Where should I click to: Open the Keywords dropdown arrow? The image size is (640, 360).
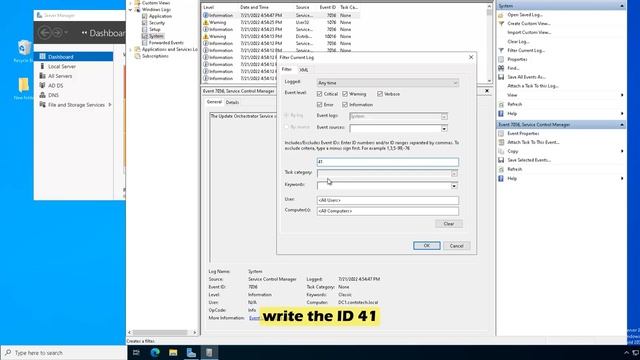coord(454,186)
